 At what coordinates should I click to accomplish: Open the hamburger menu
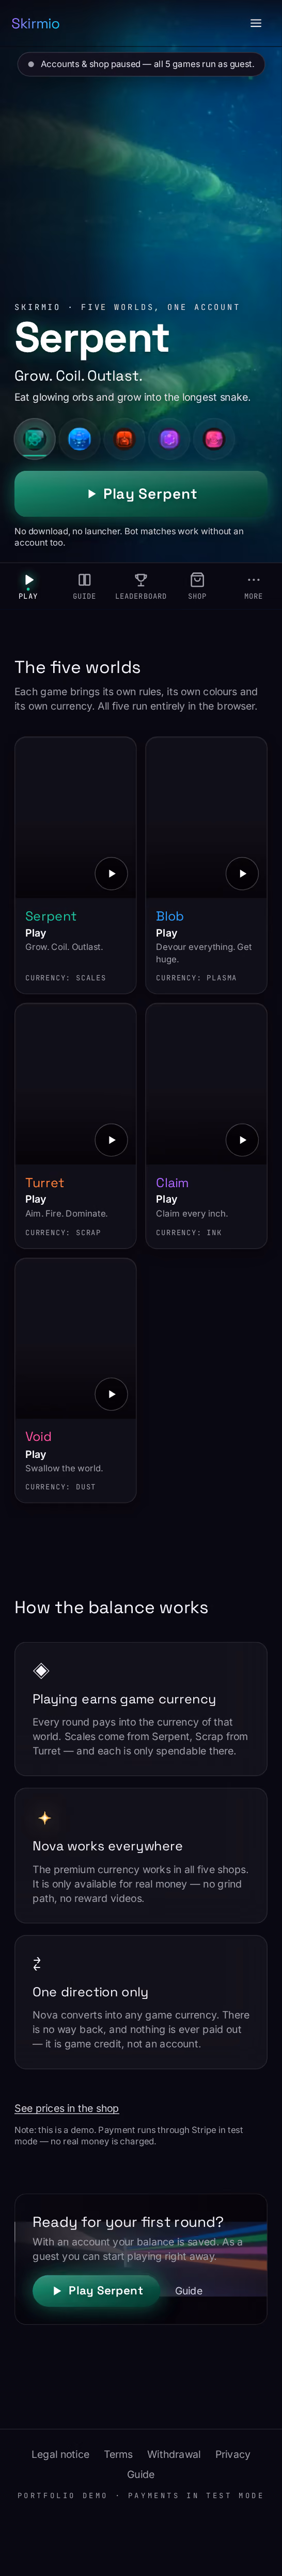(x=256, y=23)
